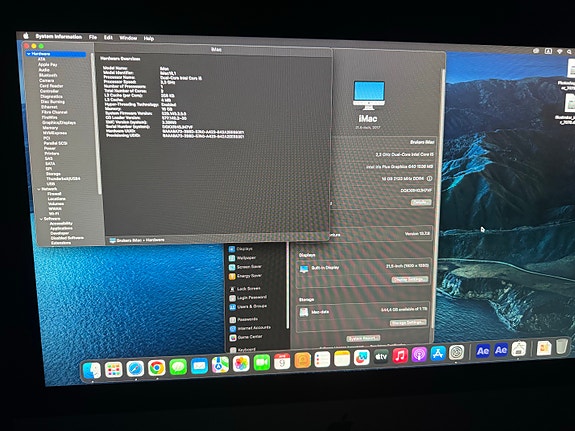The height and width of the screenshot is (431, 575).
Task: Open the Trash in the Dock
Action: click(561, 346)
